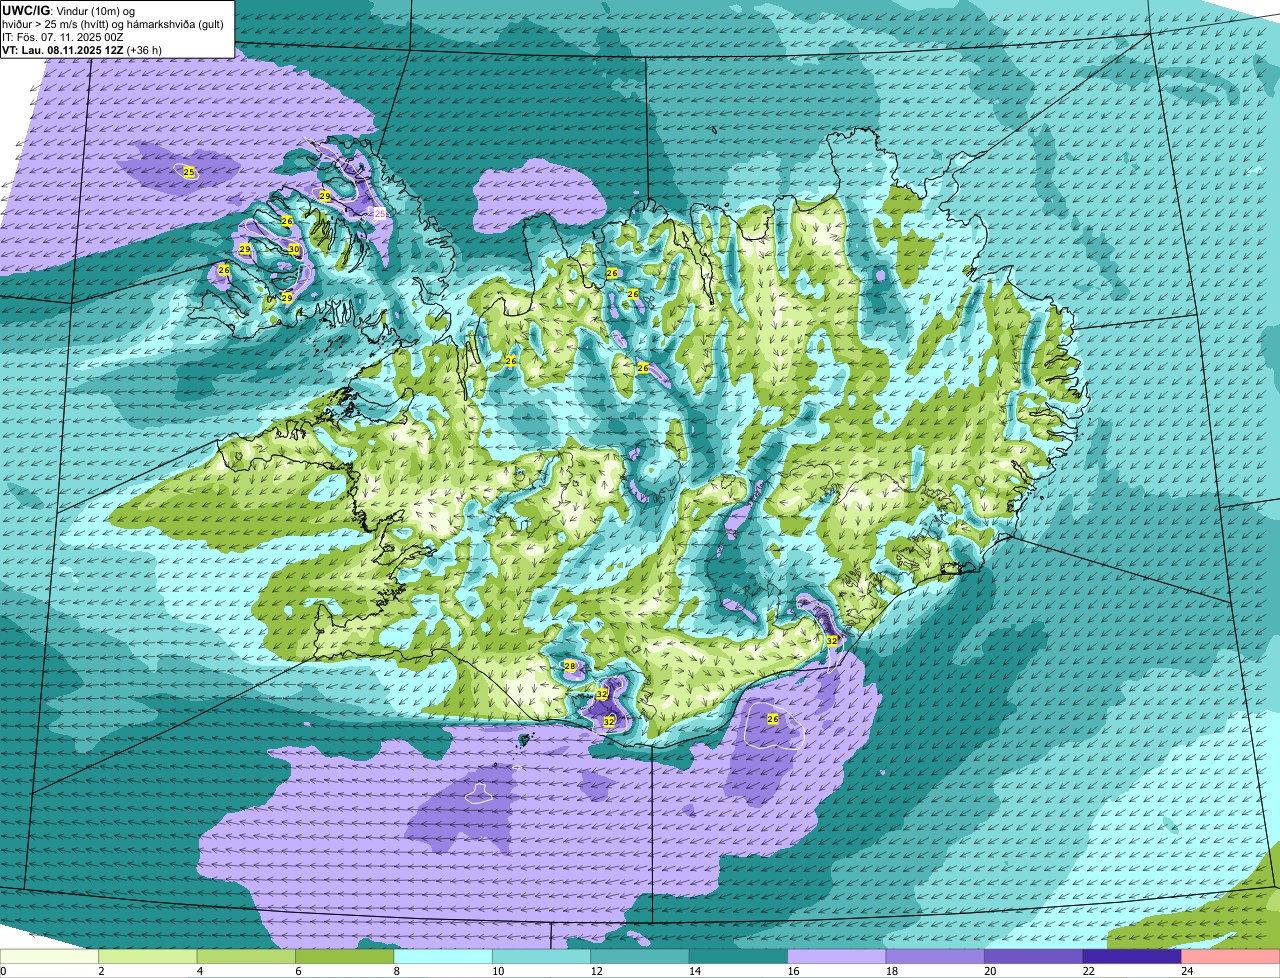Viewport: 1280px width, 978px height.
Task: Click the "(+36 h)" forecast offset text
Action: pyautogui.click(x=145, y=50)
